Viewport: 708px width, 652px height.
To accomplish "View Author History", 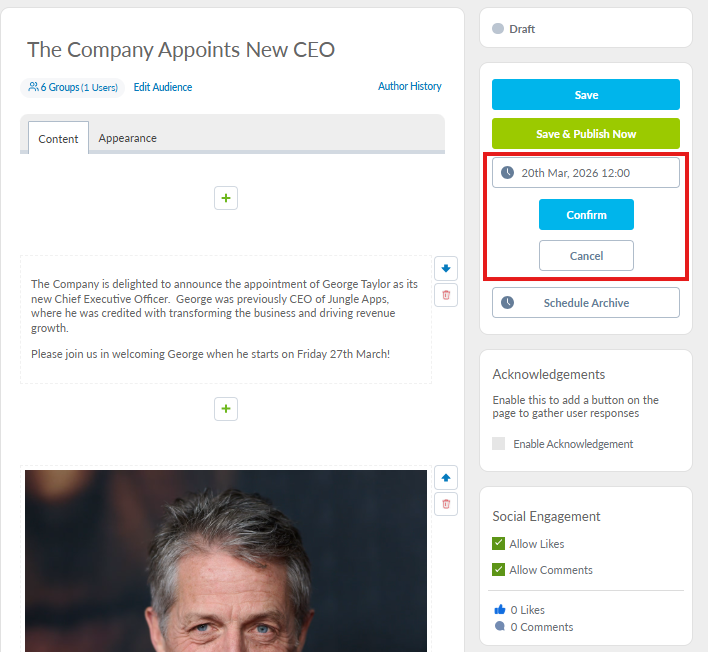I will [x=409, y=87].
